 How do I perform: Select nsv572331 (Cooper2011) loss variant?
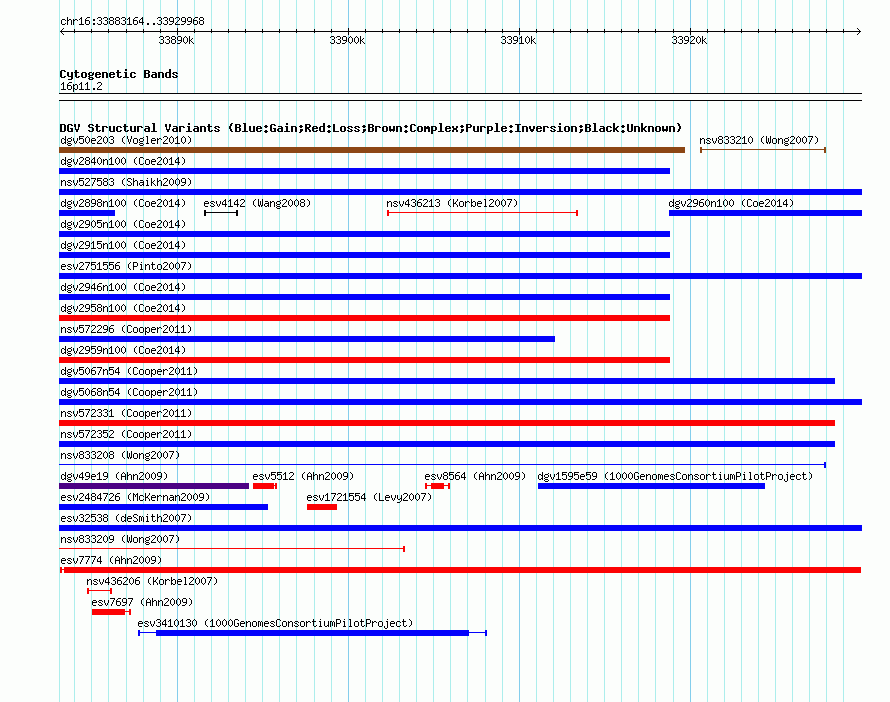coord(447,423)
